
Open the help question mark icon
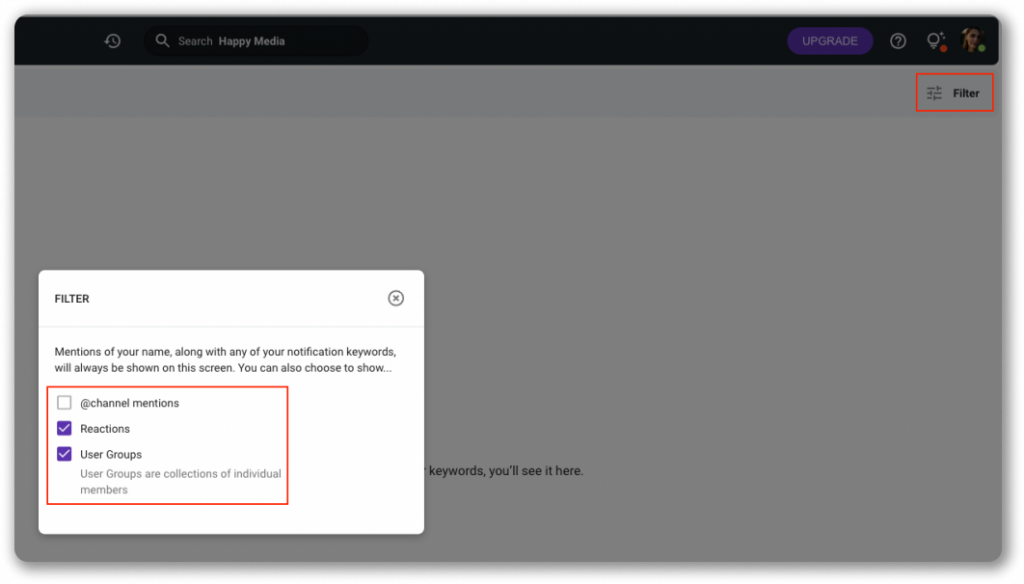898,41
